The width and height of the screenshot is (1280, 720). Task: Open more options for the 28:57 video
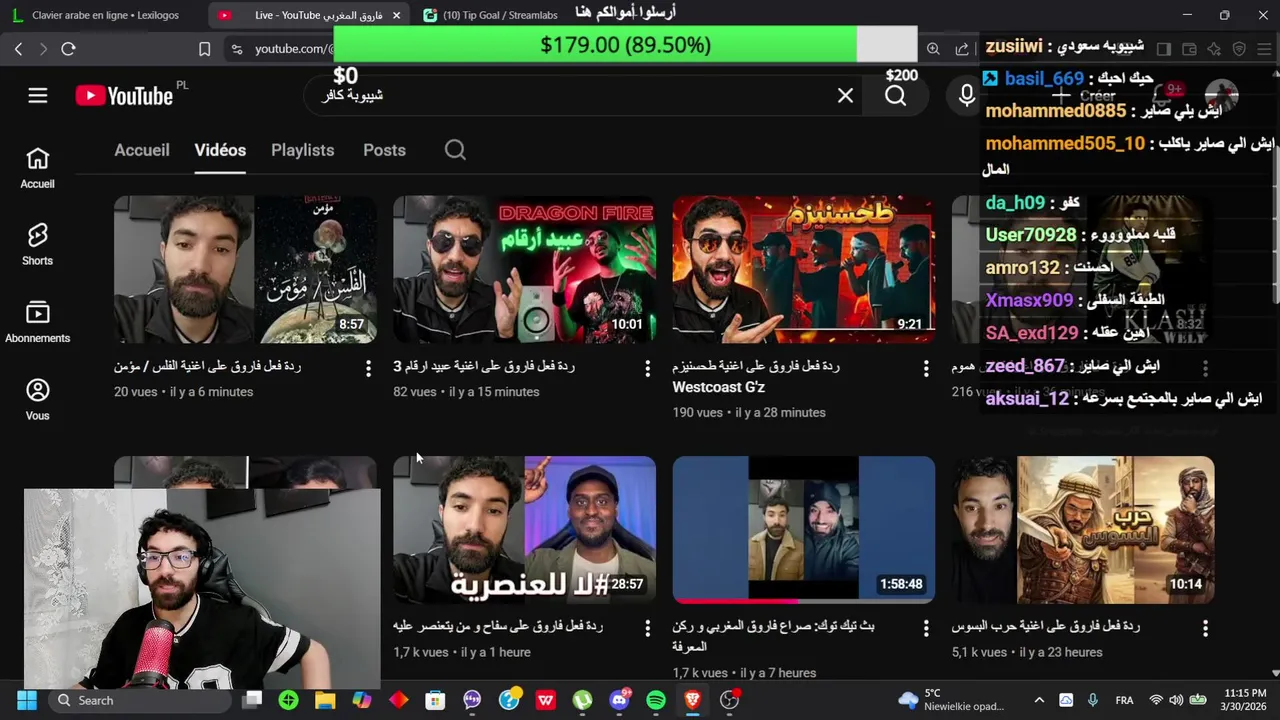(647, 628)
